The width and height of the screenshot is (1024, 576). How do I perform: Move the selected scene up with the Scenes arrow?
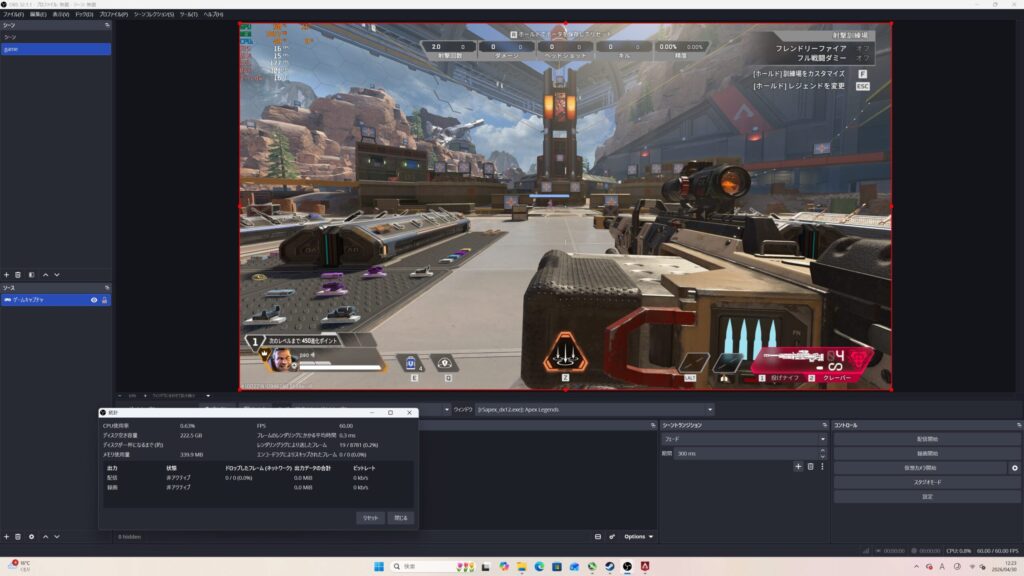46,275
